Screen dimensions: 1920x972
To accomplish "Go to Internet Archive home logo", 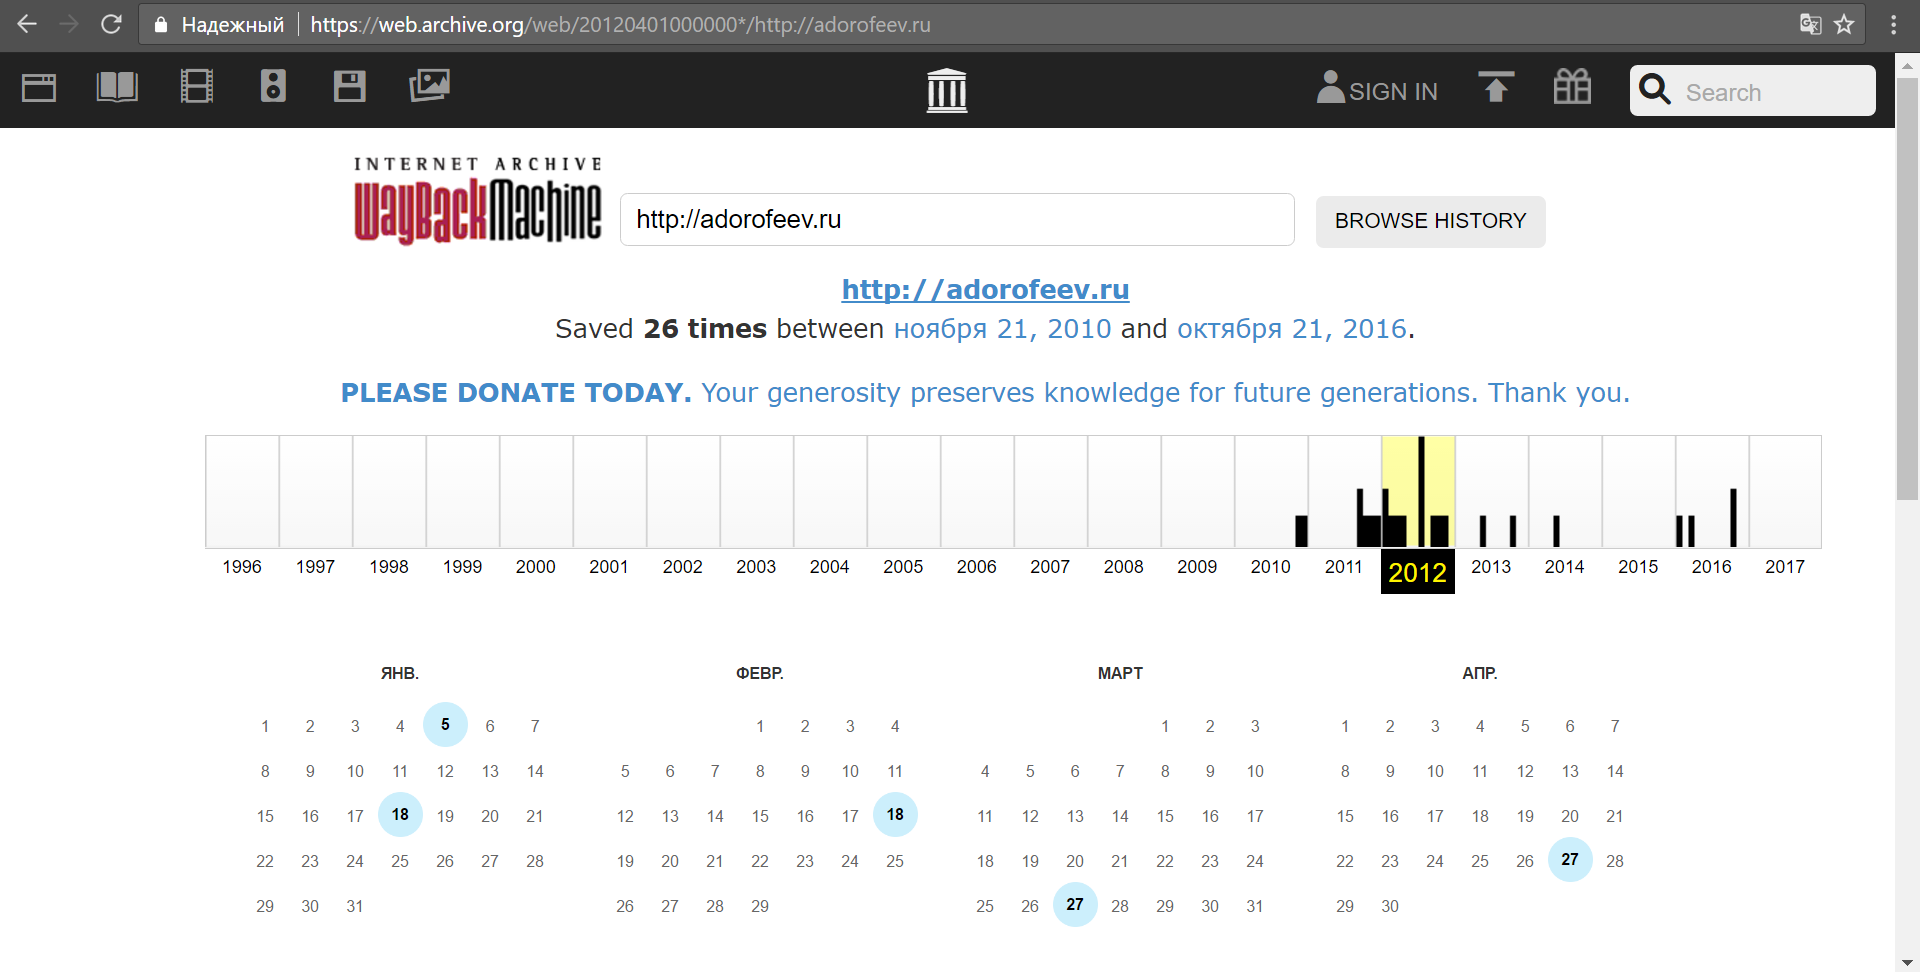I will [x=947, y=91].
